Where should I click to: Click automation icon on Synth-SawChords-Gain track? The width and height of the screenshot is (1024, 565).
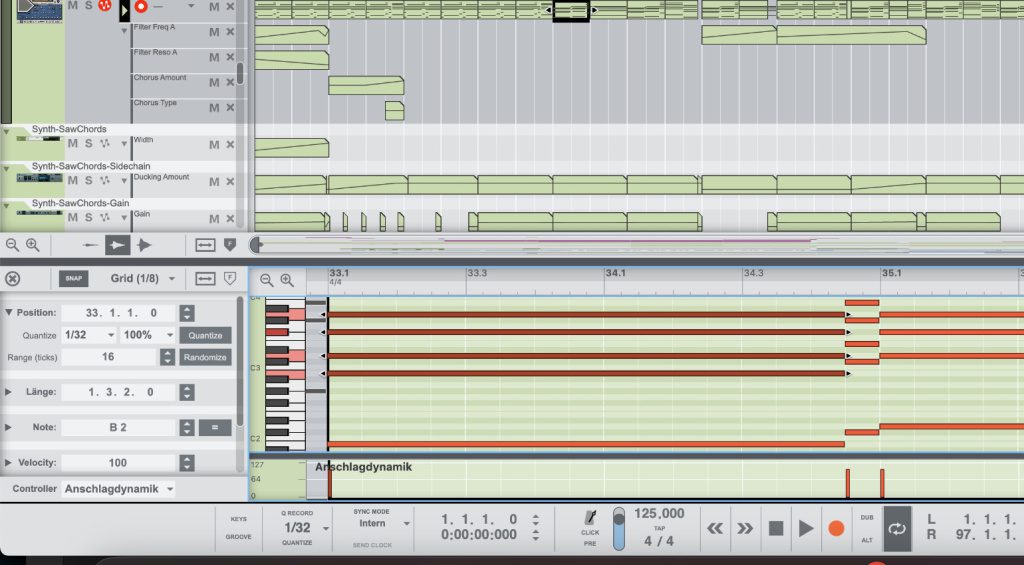(104, 218)
